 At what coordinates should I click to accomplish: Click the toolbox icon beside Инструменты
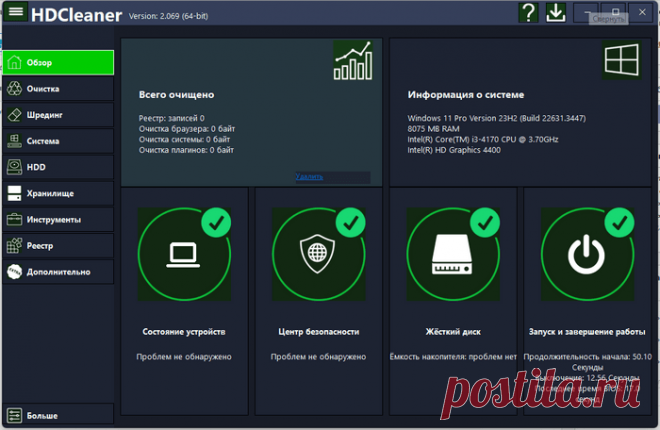coord(14,220)
